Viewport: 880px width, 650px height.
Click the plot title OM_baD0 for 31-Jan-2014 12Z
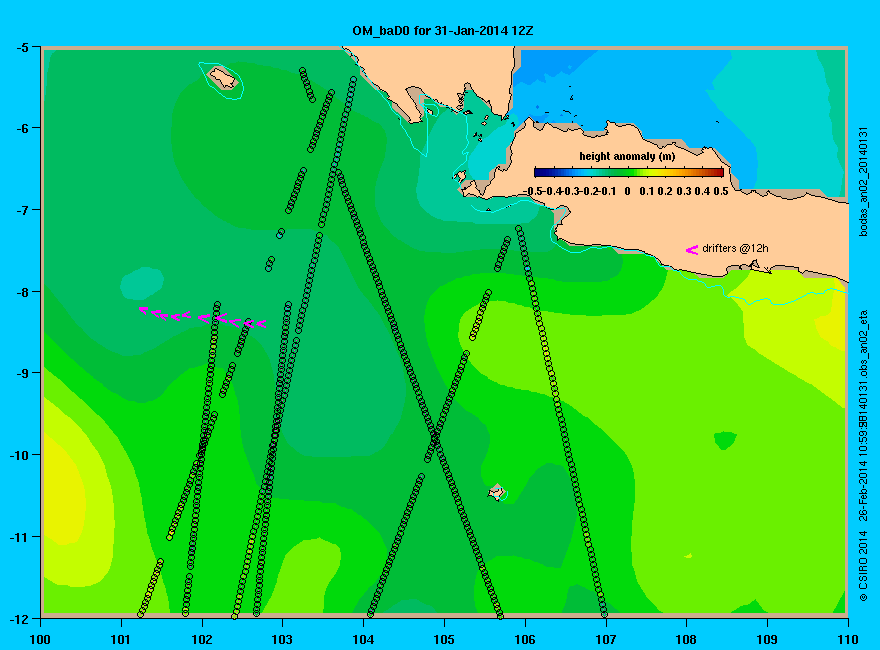[x=442, y=30]
